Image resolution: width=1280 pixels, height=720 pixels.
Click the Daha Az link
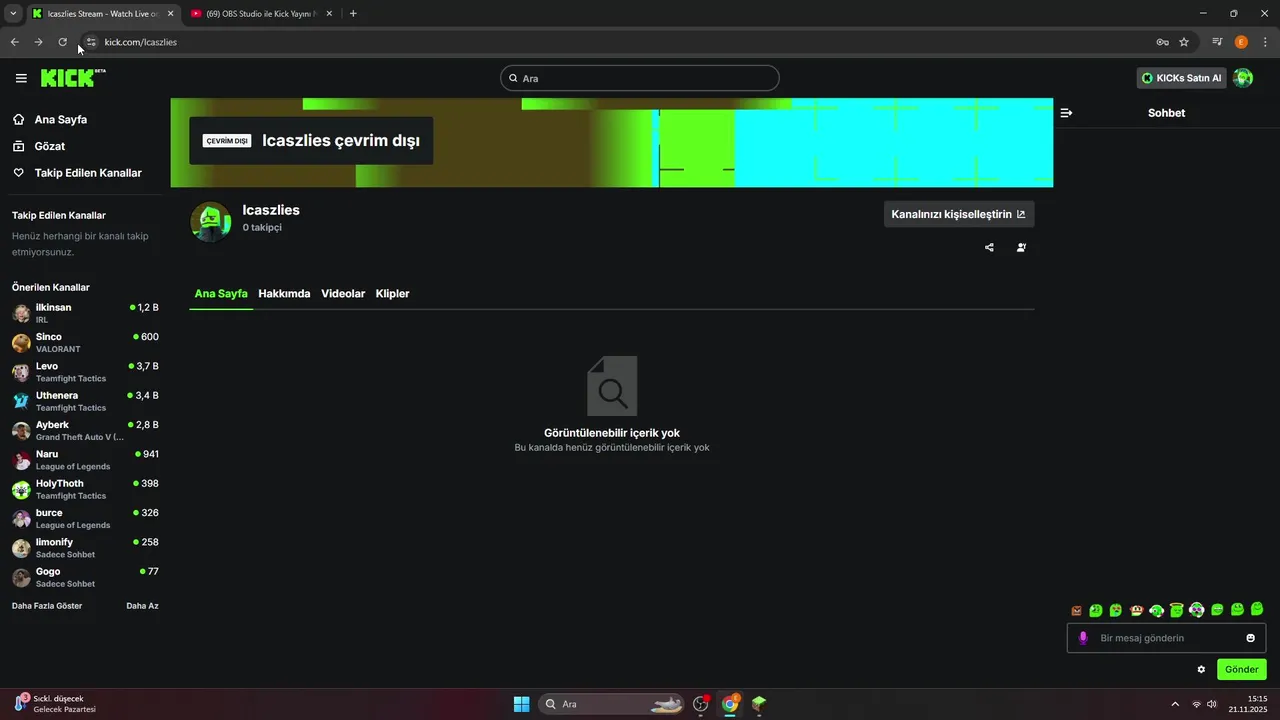click(142, 606)
